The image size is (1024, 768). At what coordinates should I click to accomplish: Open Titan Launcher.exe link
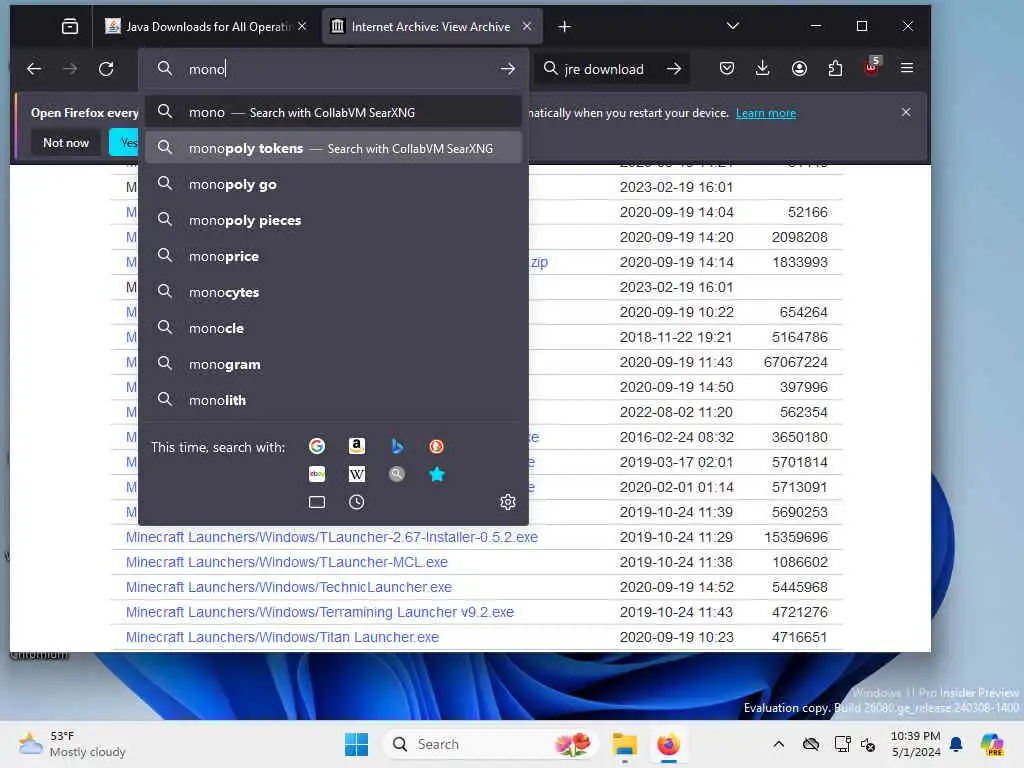click(282, 637)
